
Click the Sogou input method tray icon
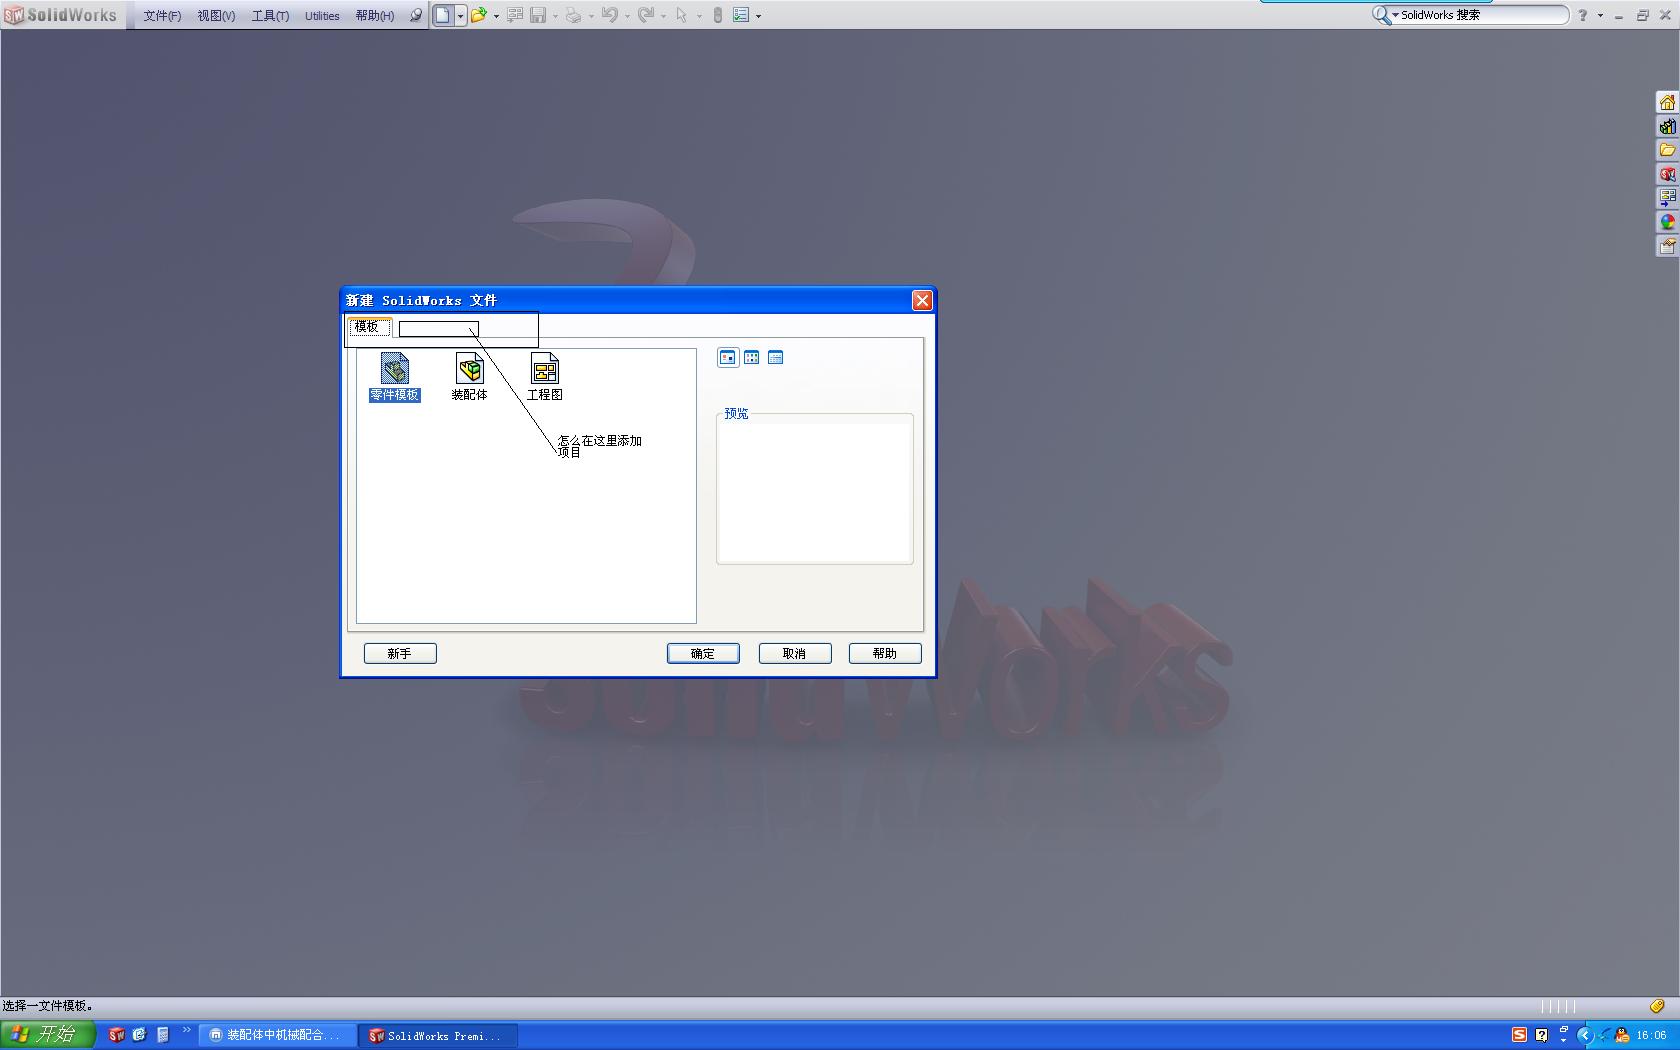pos(1519,1035)
